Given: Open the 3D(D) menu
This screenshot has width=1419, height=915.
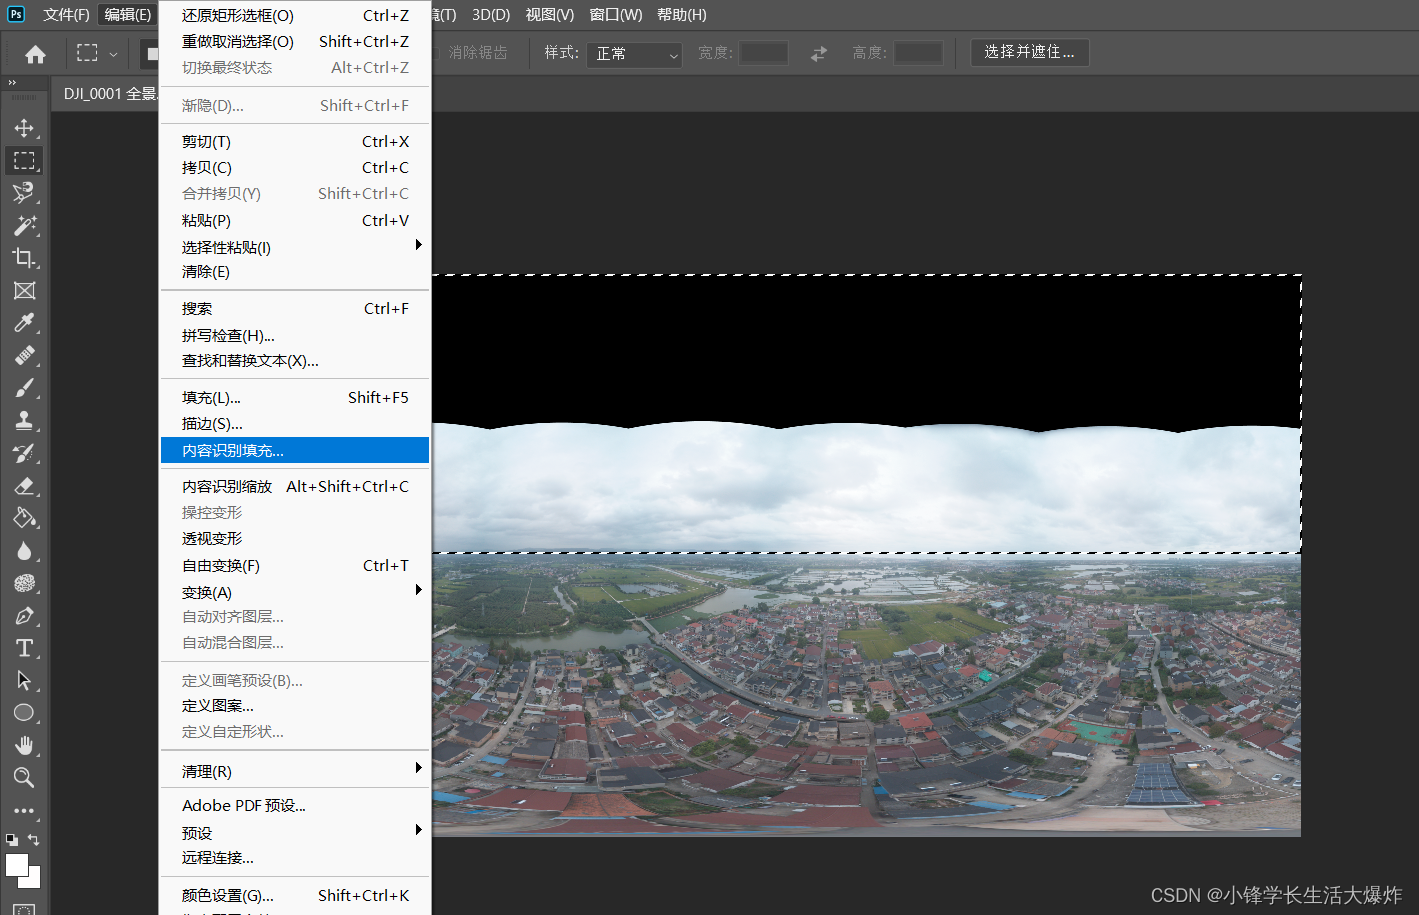Looking at the screenshot, I should (x=491, y=14).
